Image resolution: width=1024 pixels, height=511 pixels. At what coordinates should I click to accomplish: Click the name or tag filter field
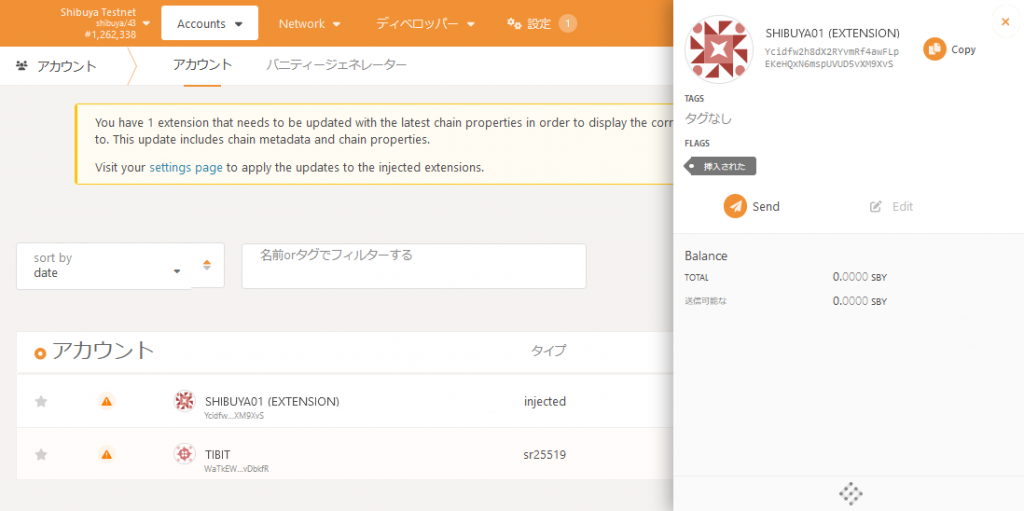(x=412, y=265)
